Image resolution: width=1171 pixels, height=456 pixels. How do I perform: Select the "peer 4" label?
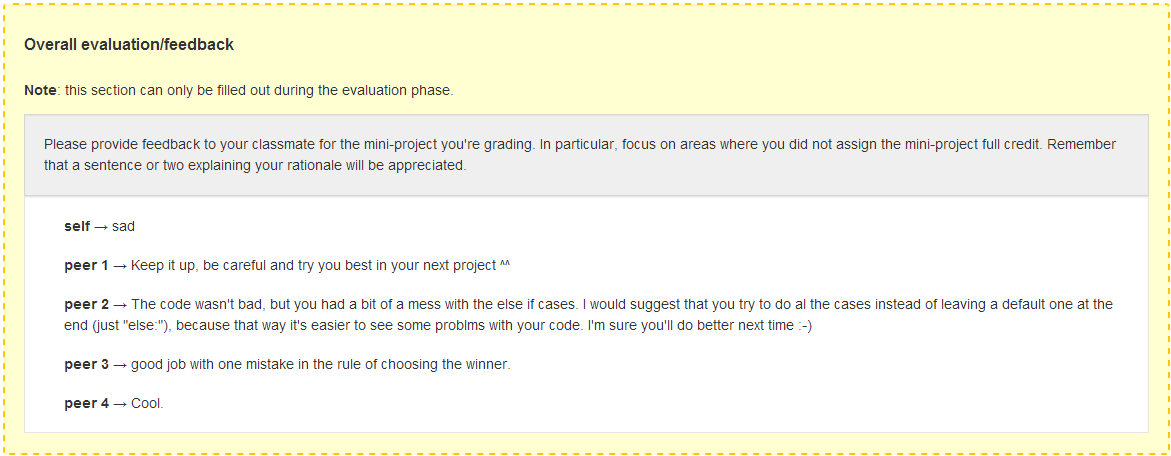[86, 404]
